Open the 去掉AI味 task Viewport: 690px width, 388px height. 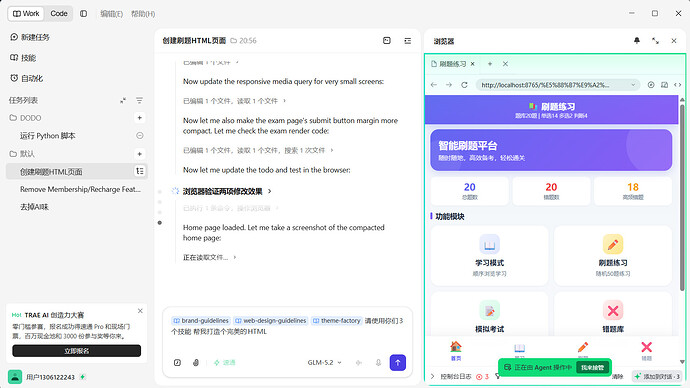click(34, 207)
